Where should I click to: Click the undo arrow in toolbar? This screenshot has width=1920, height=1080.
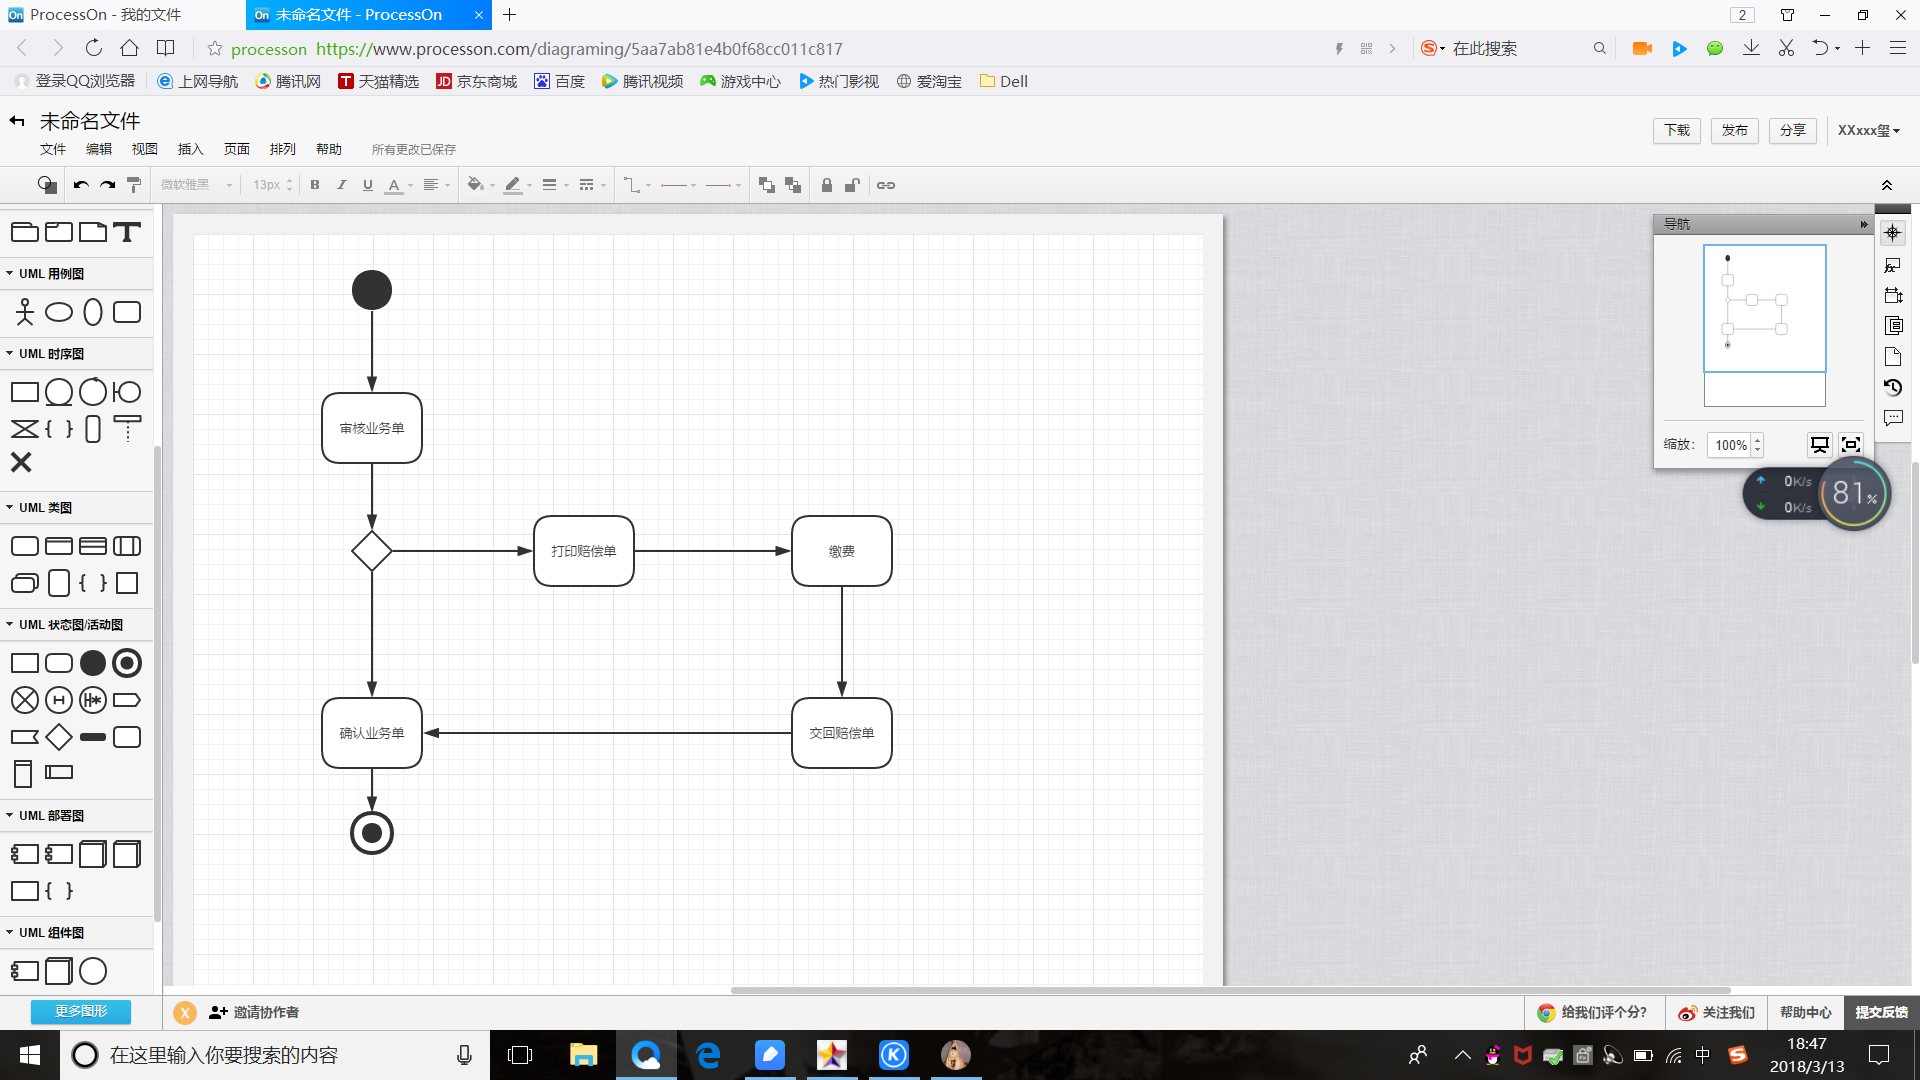(81, 185)
